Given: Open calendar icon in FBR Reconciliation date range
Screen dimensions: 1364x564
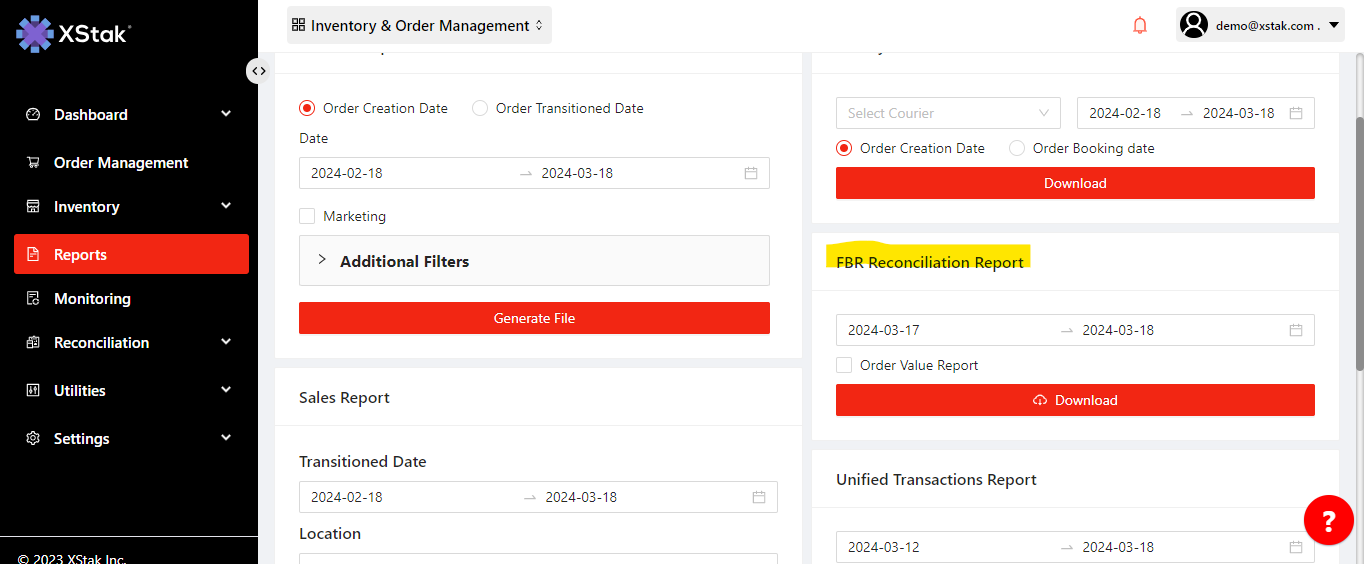Looking at the screenshot, I should pos(1296,330).
